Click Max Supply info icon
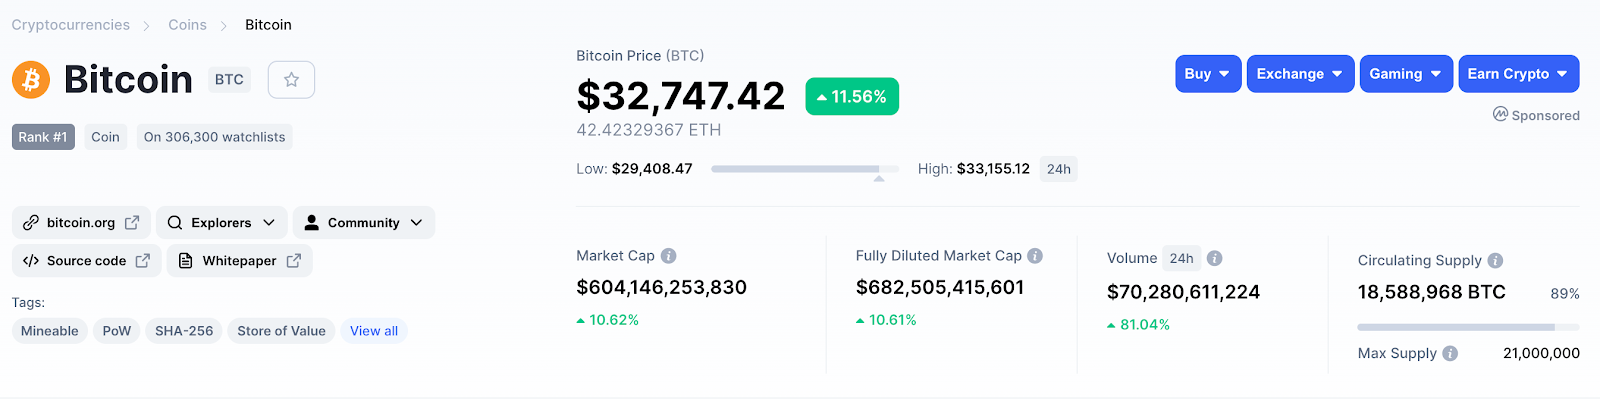 [1450, 353]
